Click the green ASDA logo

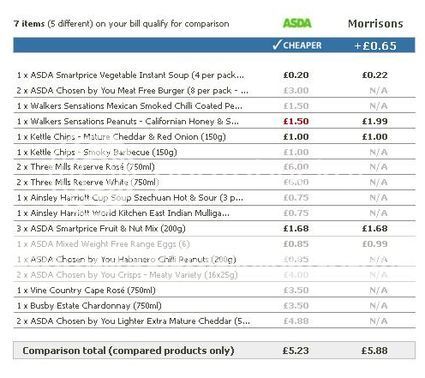tap(297, 23)
